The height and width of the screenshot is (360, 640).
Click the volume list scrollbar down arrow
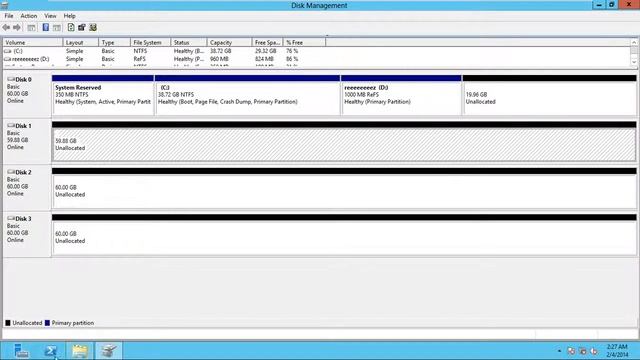click(634, 62)
